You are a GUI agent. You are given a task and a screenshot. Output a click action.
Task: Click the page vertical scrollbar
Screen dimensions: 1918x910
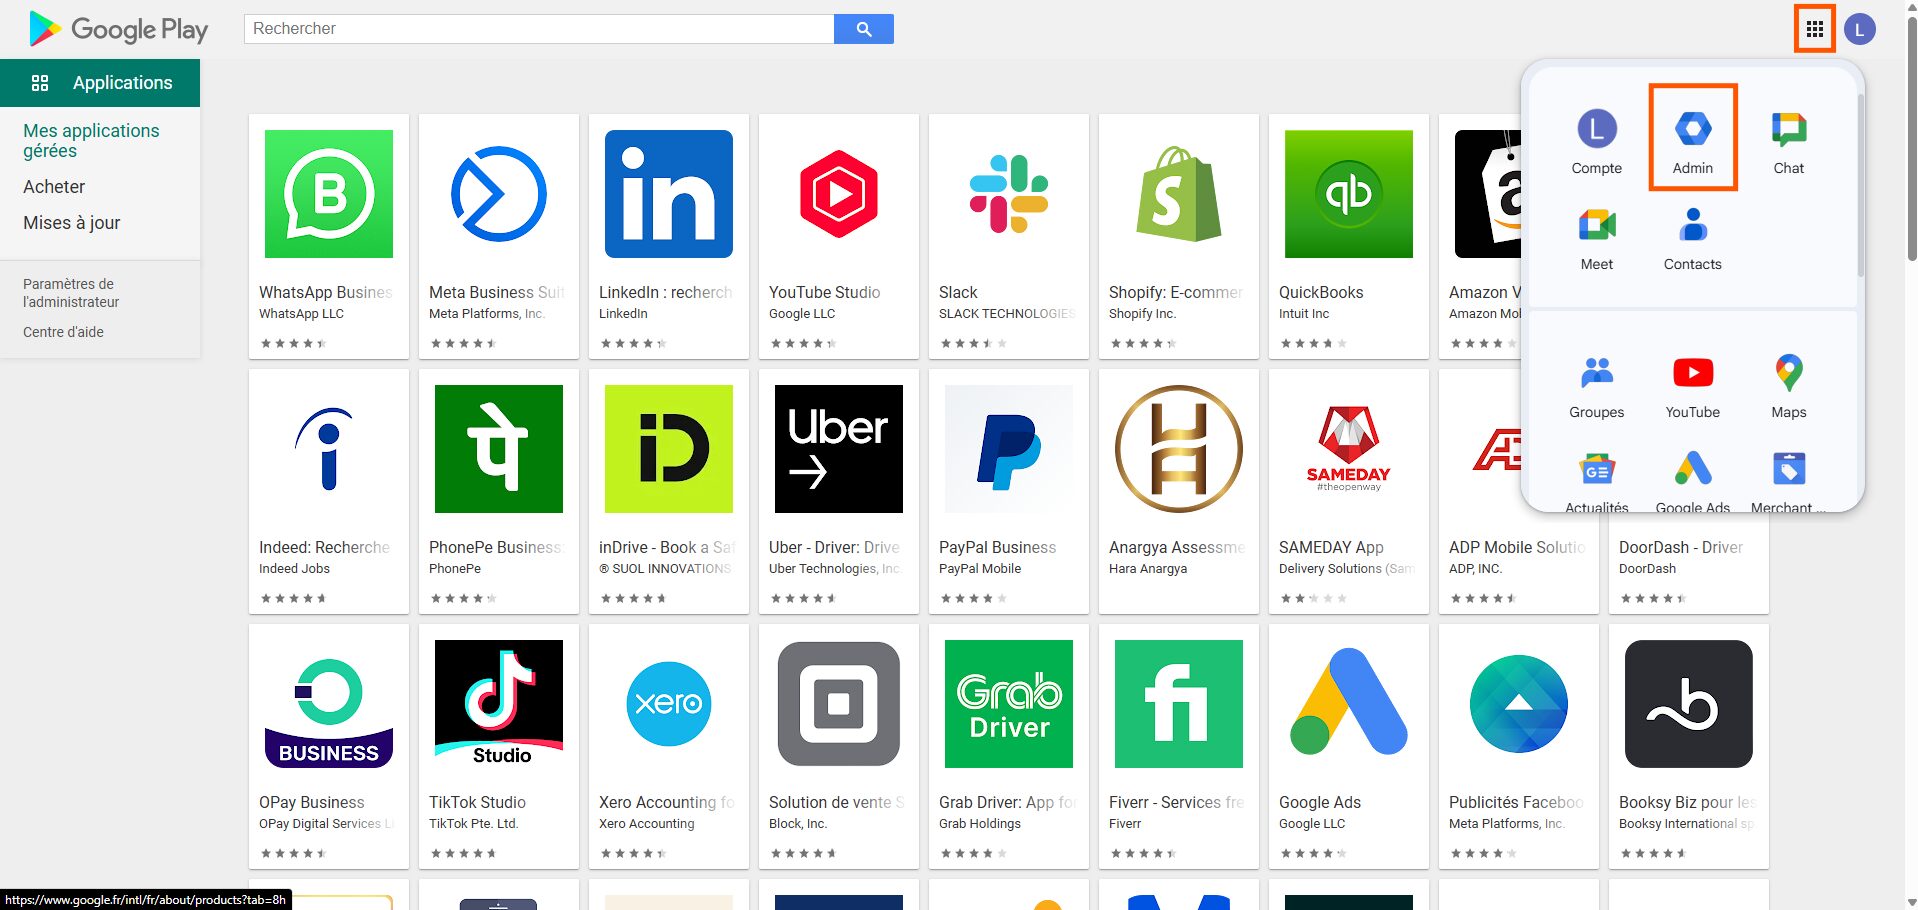pos(1911,140)
